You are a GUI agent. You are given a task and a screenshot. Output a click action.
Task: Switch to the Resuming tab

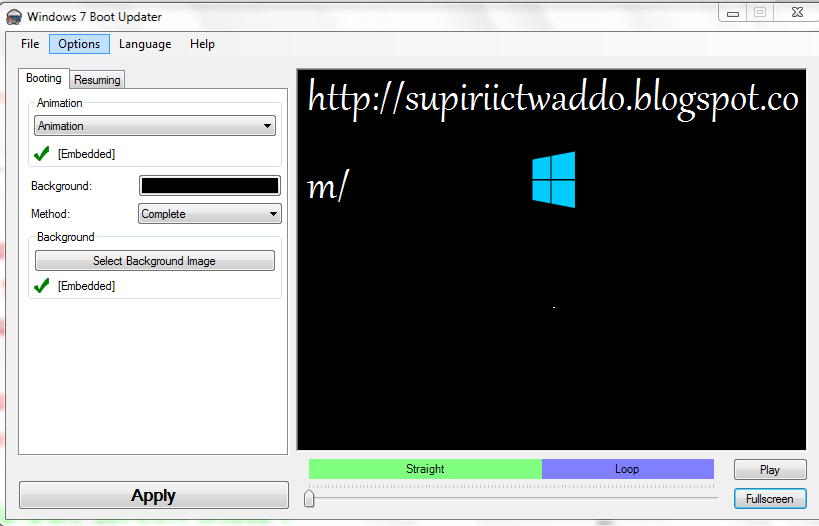click(97, 80)
